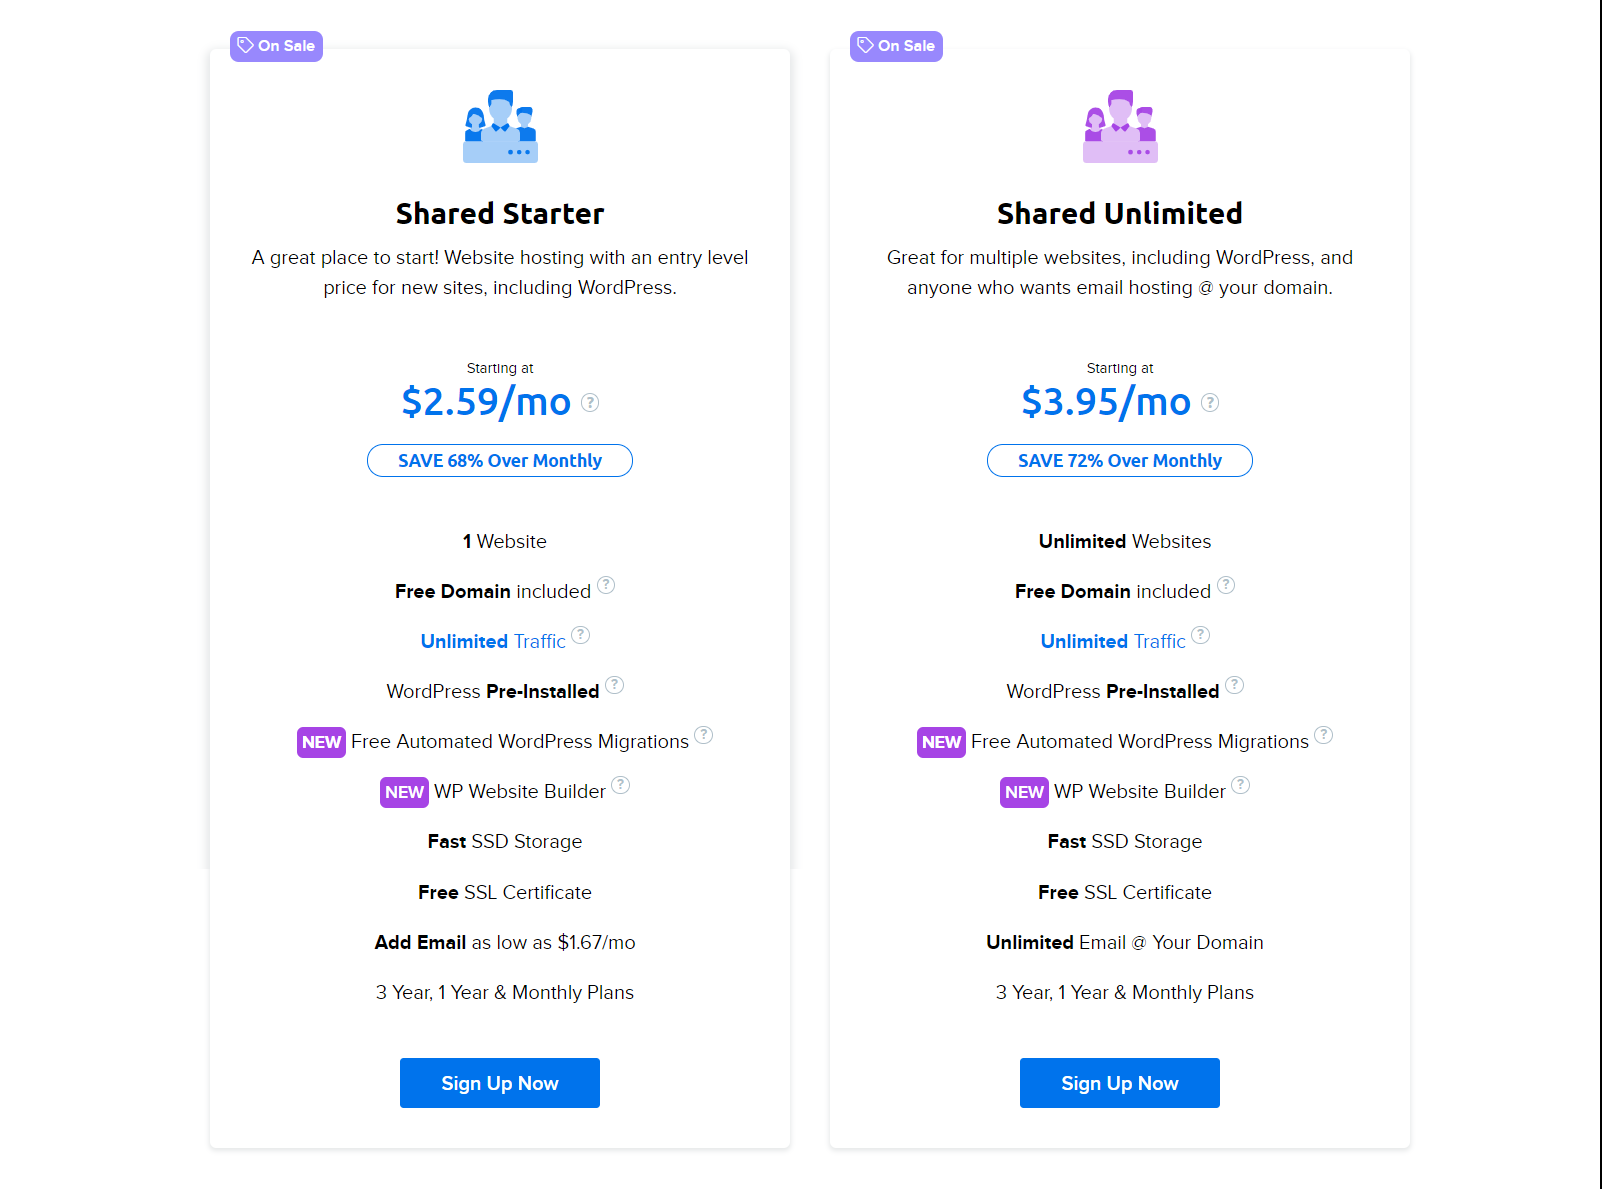
Task: Sign Up Now for Shared Starter
Action: tap(500, 1083)
